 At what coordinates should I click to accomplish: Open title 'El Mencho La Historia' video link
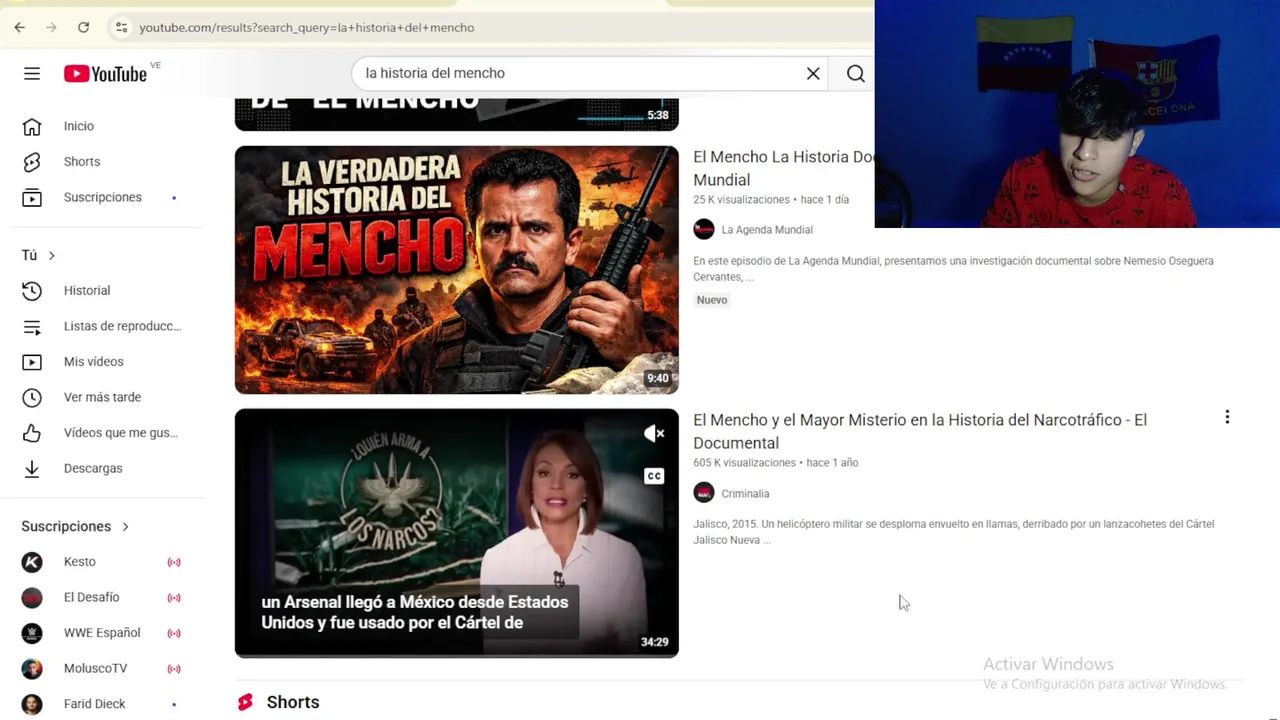(x=784, y=168)
